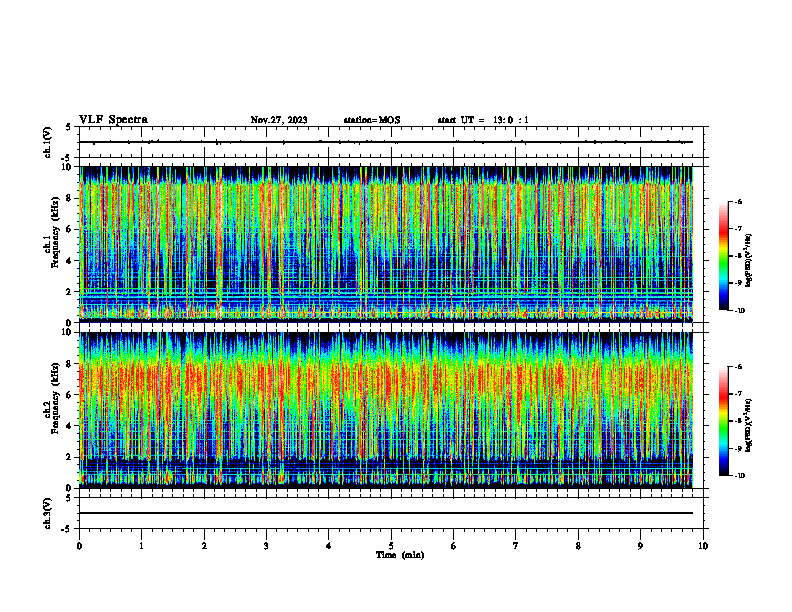Viewport: 792px width, 612px height.
Task: Click the ch.2 spectrogram color bar
Action: pos(724,421)
